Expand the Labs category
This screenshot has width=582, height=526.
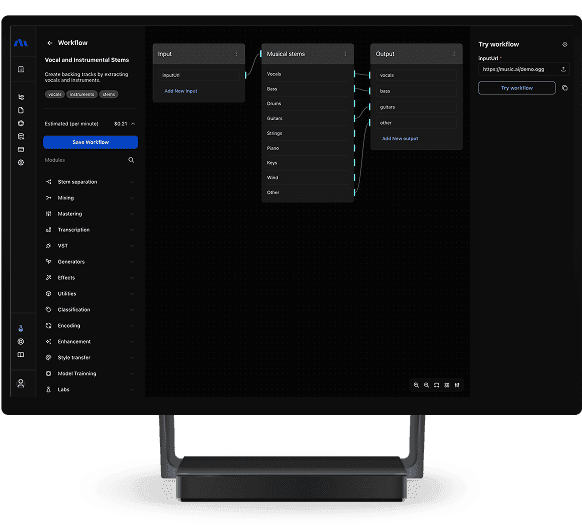[x=132, y=389]
